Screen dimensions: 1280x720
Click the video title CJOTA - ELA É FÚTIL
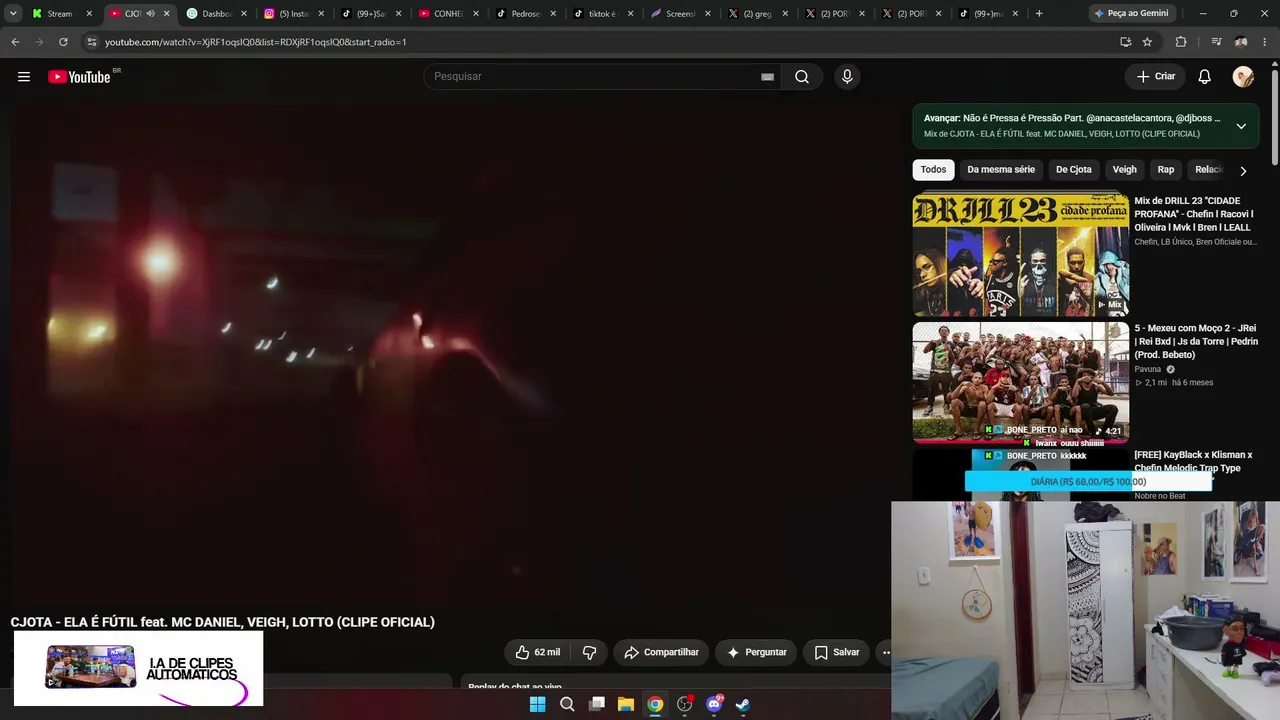click(x=223, y=622)
